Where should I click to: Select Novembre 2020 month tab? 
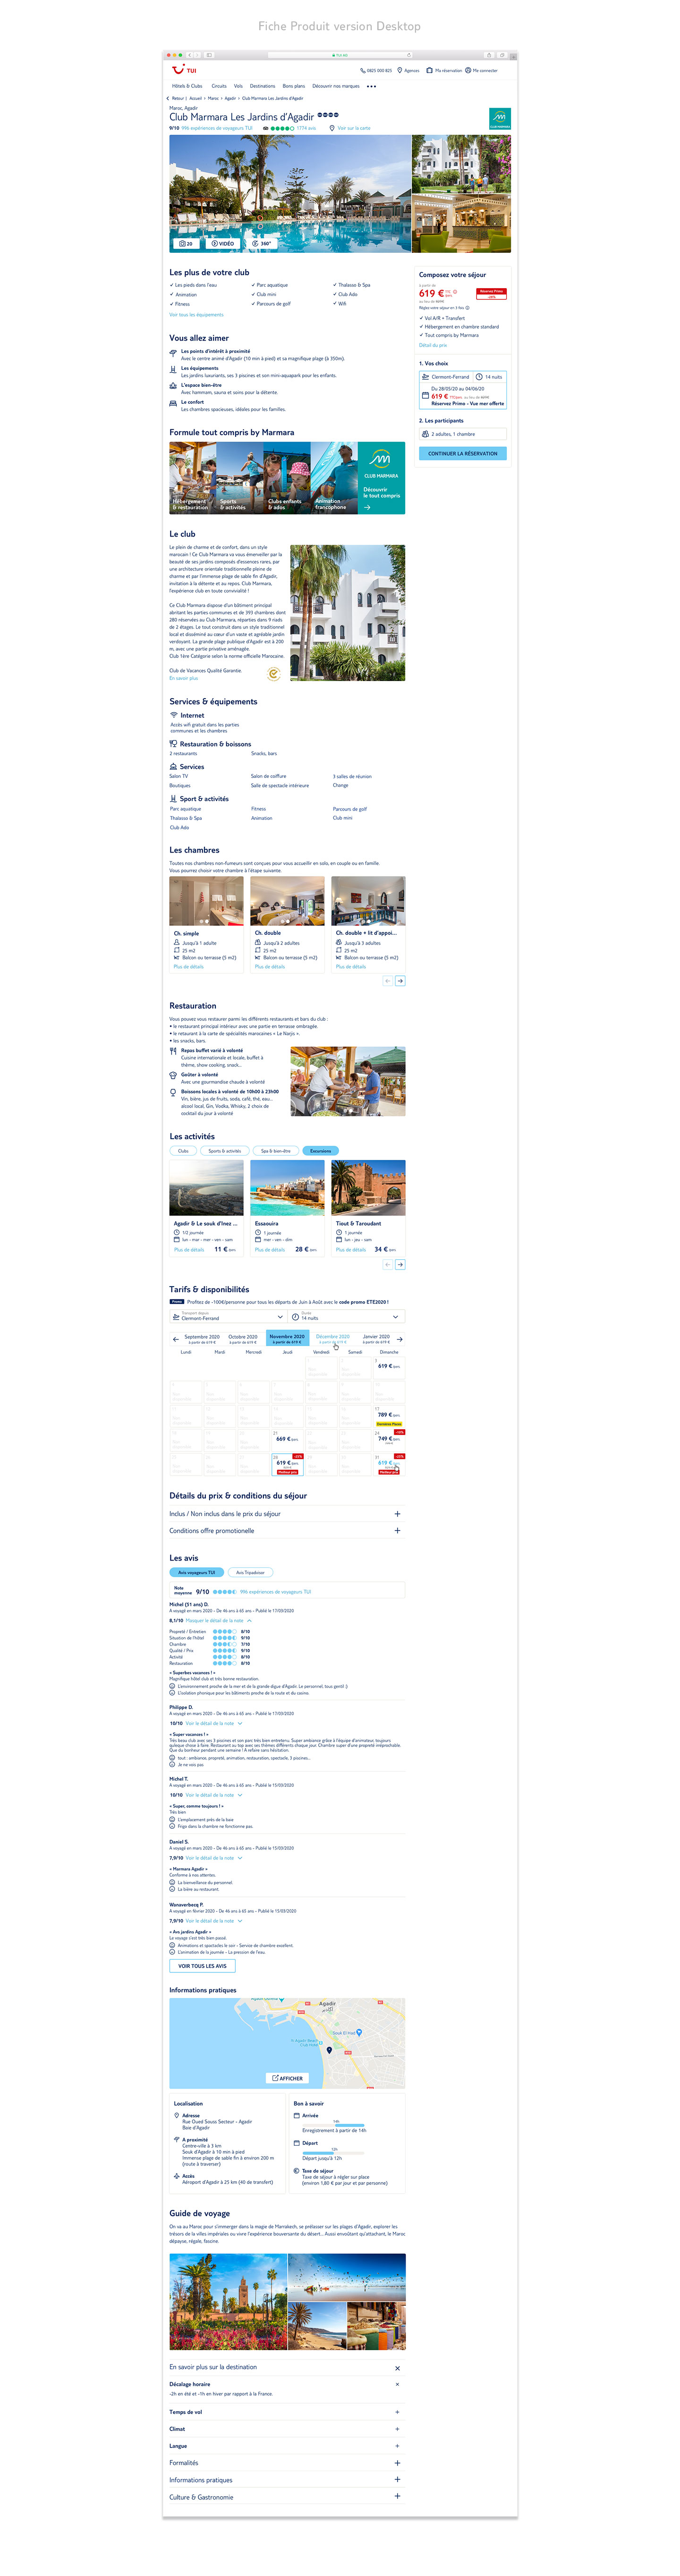(x=287, y=1338)
